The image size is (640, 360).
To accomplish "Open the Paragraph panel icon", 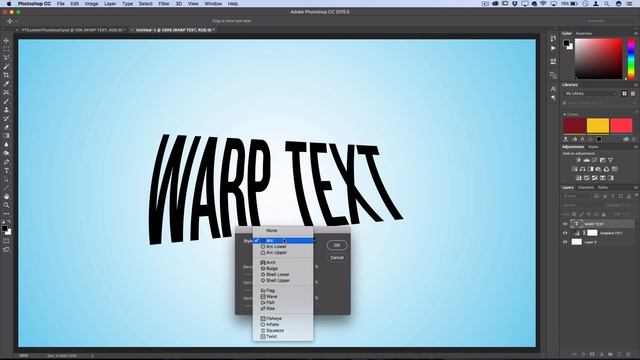I will (553, 98).
